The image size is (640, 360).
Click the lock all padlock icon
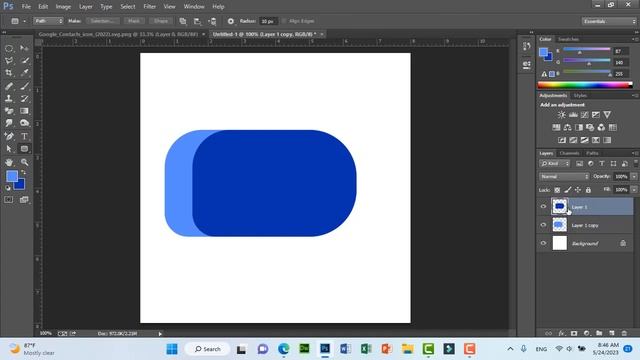pyautogui.click(x=588, y=190)
